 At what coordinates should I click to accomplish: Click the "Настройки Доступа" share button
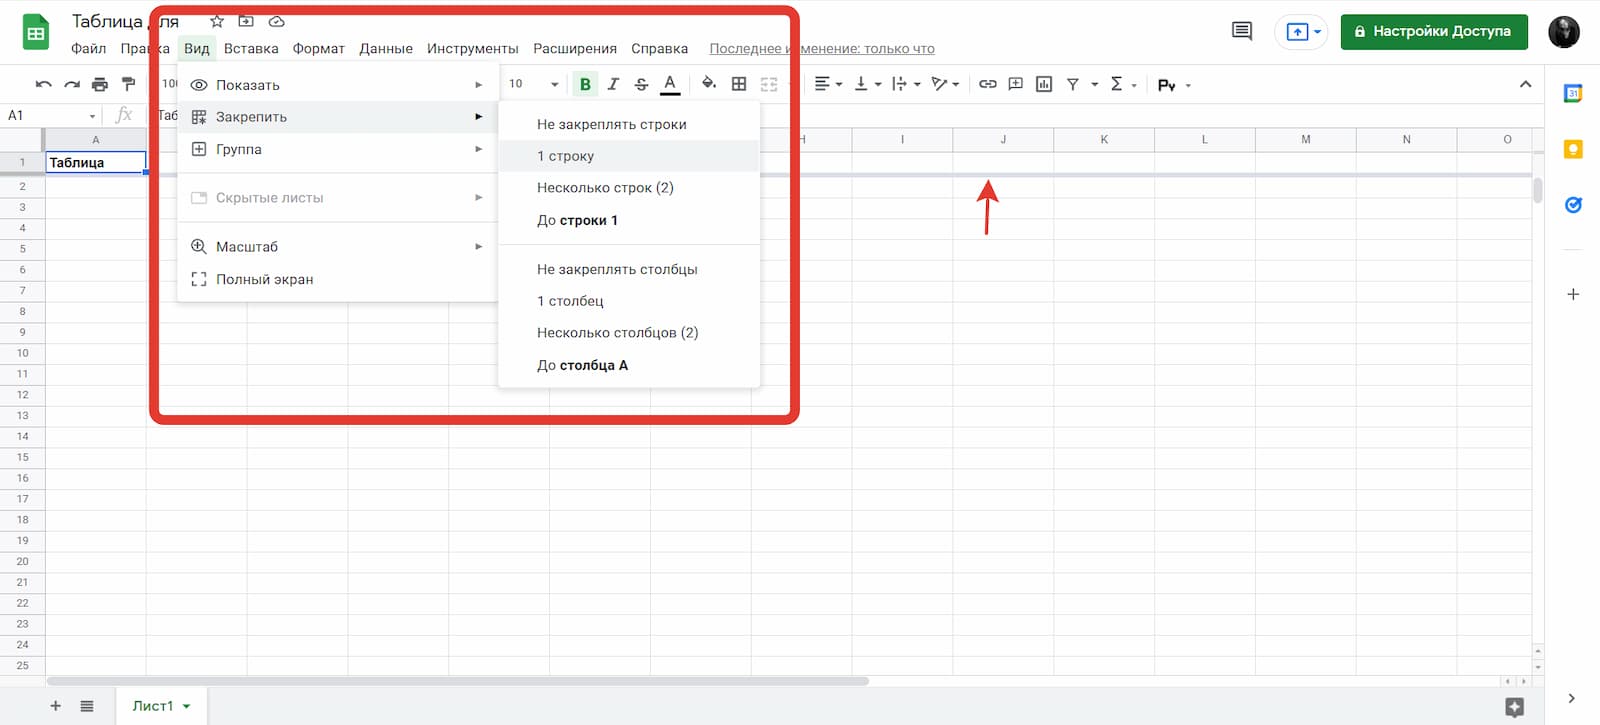1433,32
